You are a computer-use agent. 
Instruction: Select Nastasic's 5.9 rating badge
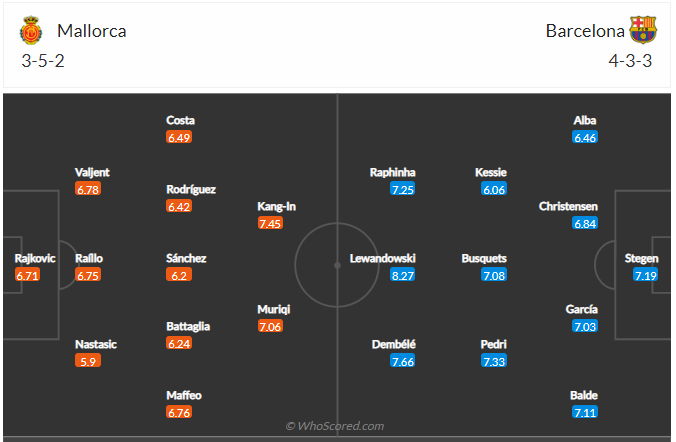tap(89, 361)
